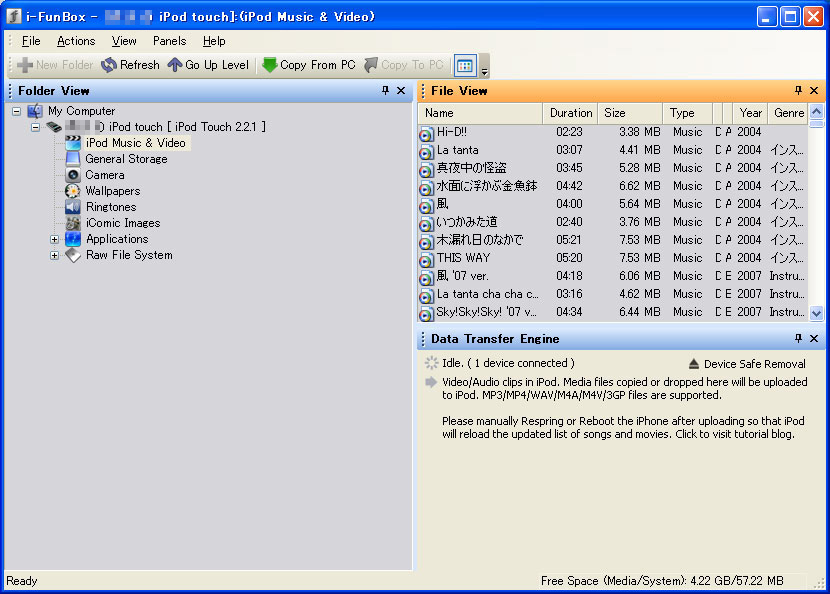Click the 6.44 MB size cell

point(639,312)
